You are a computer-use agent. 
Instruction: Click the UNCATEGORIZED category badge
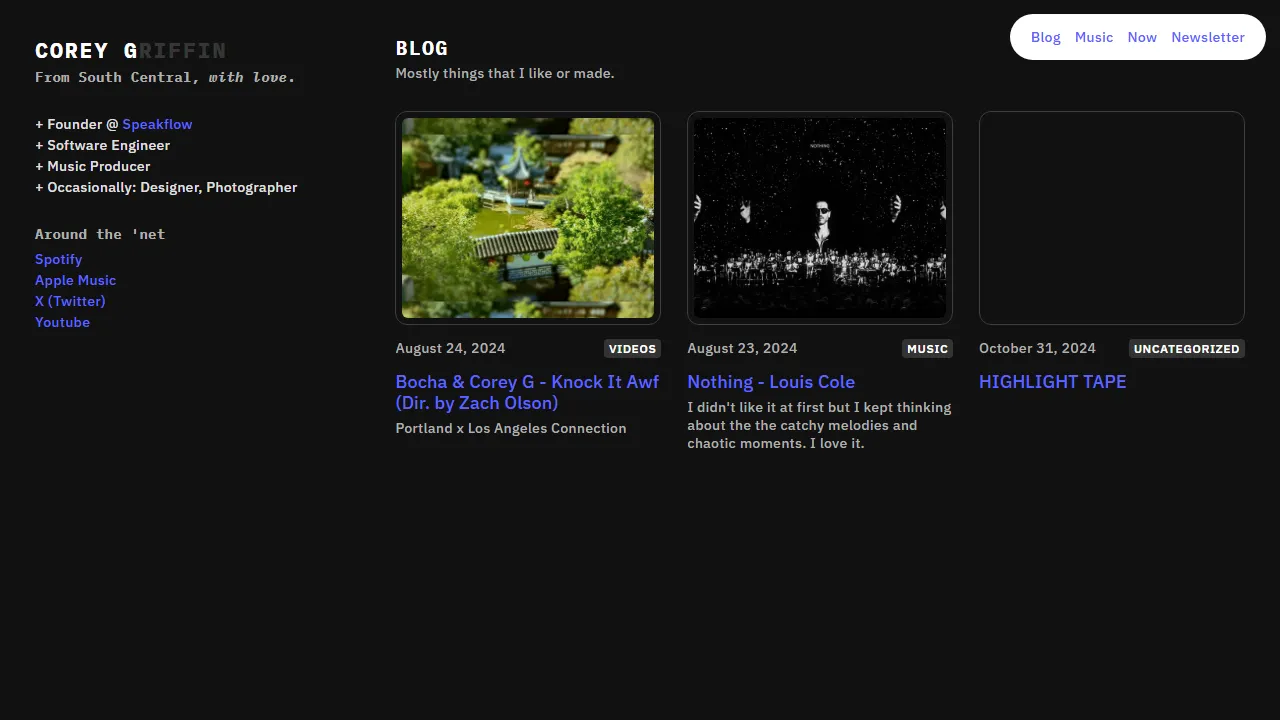click(x=1186, y=349)
